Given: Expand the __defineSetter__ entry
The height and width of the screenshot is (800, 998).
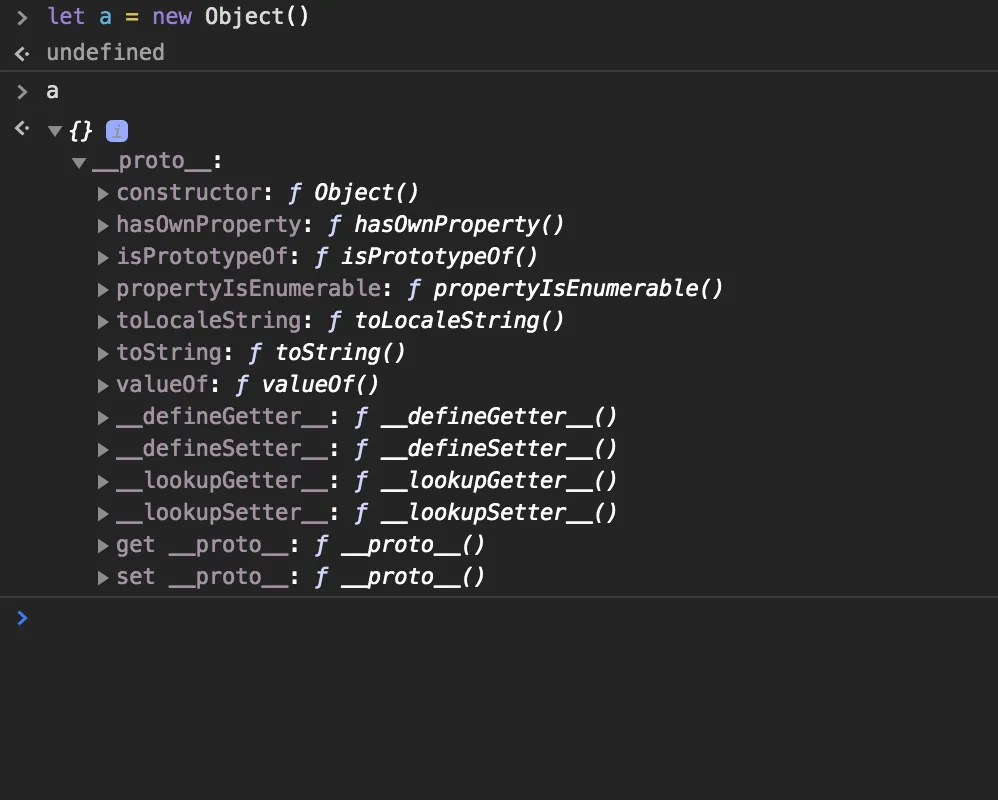Looking at the screenshot, I should [104, 450].
